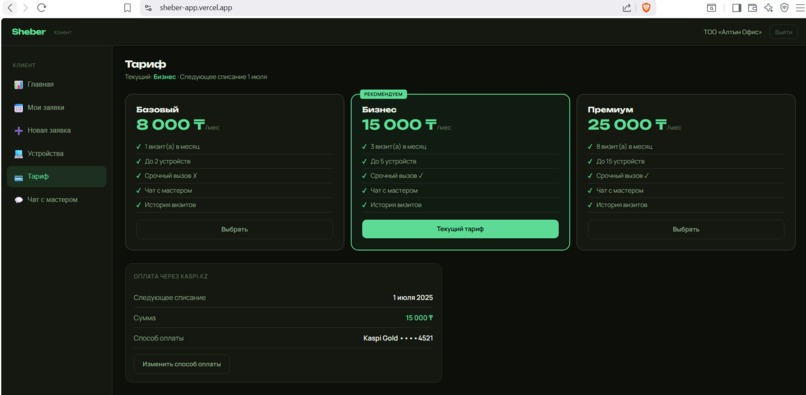The image size is (806, 395).
Task: Open the browser hamburger menu
Action: [799, 8]
